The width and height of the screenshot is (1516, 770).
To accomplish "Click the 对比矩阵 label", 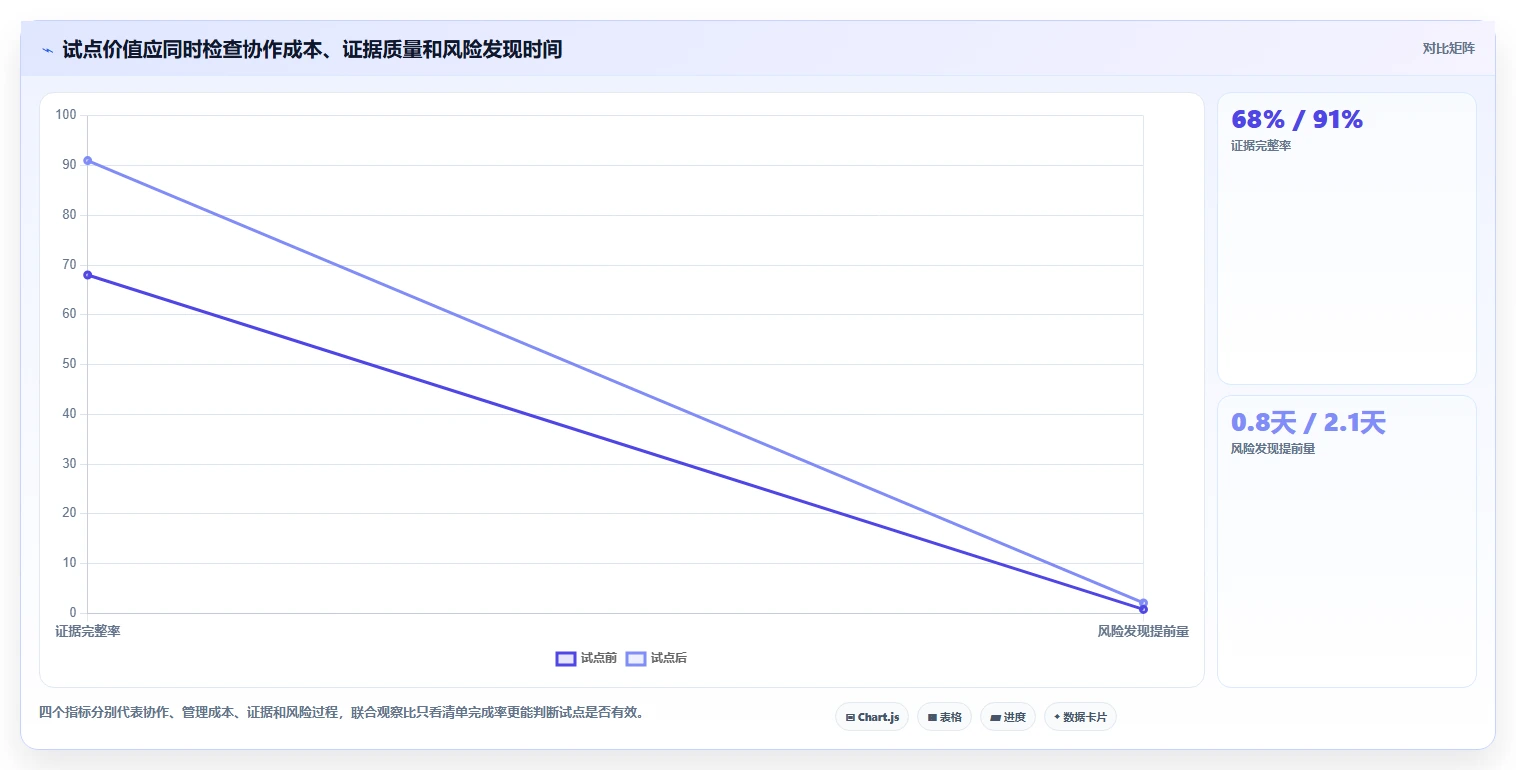I will (1448, 48).
